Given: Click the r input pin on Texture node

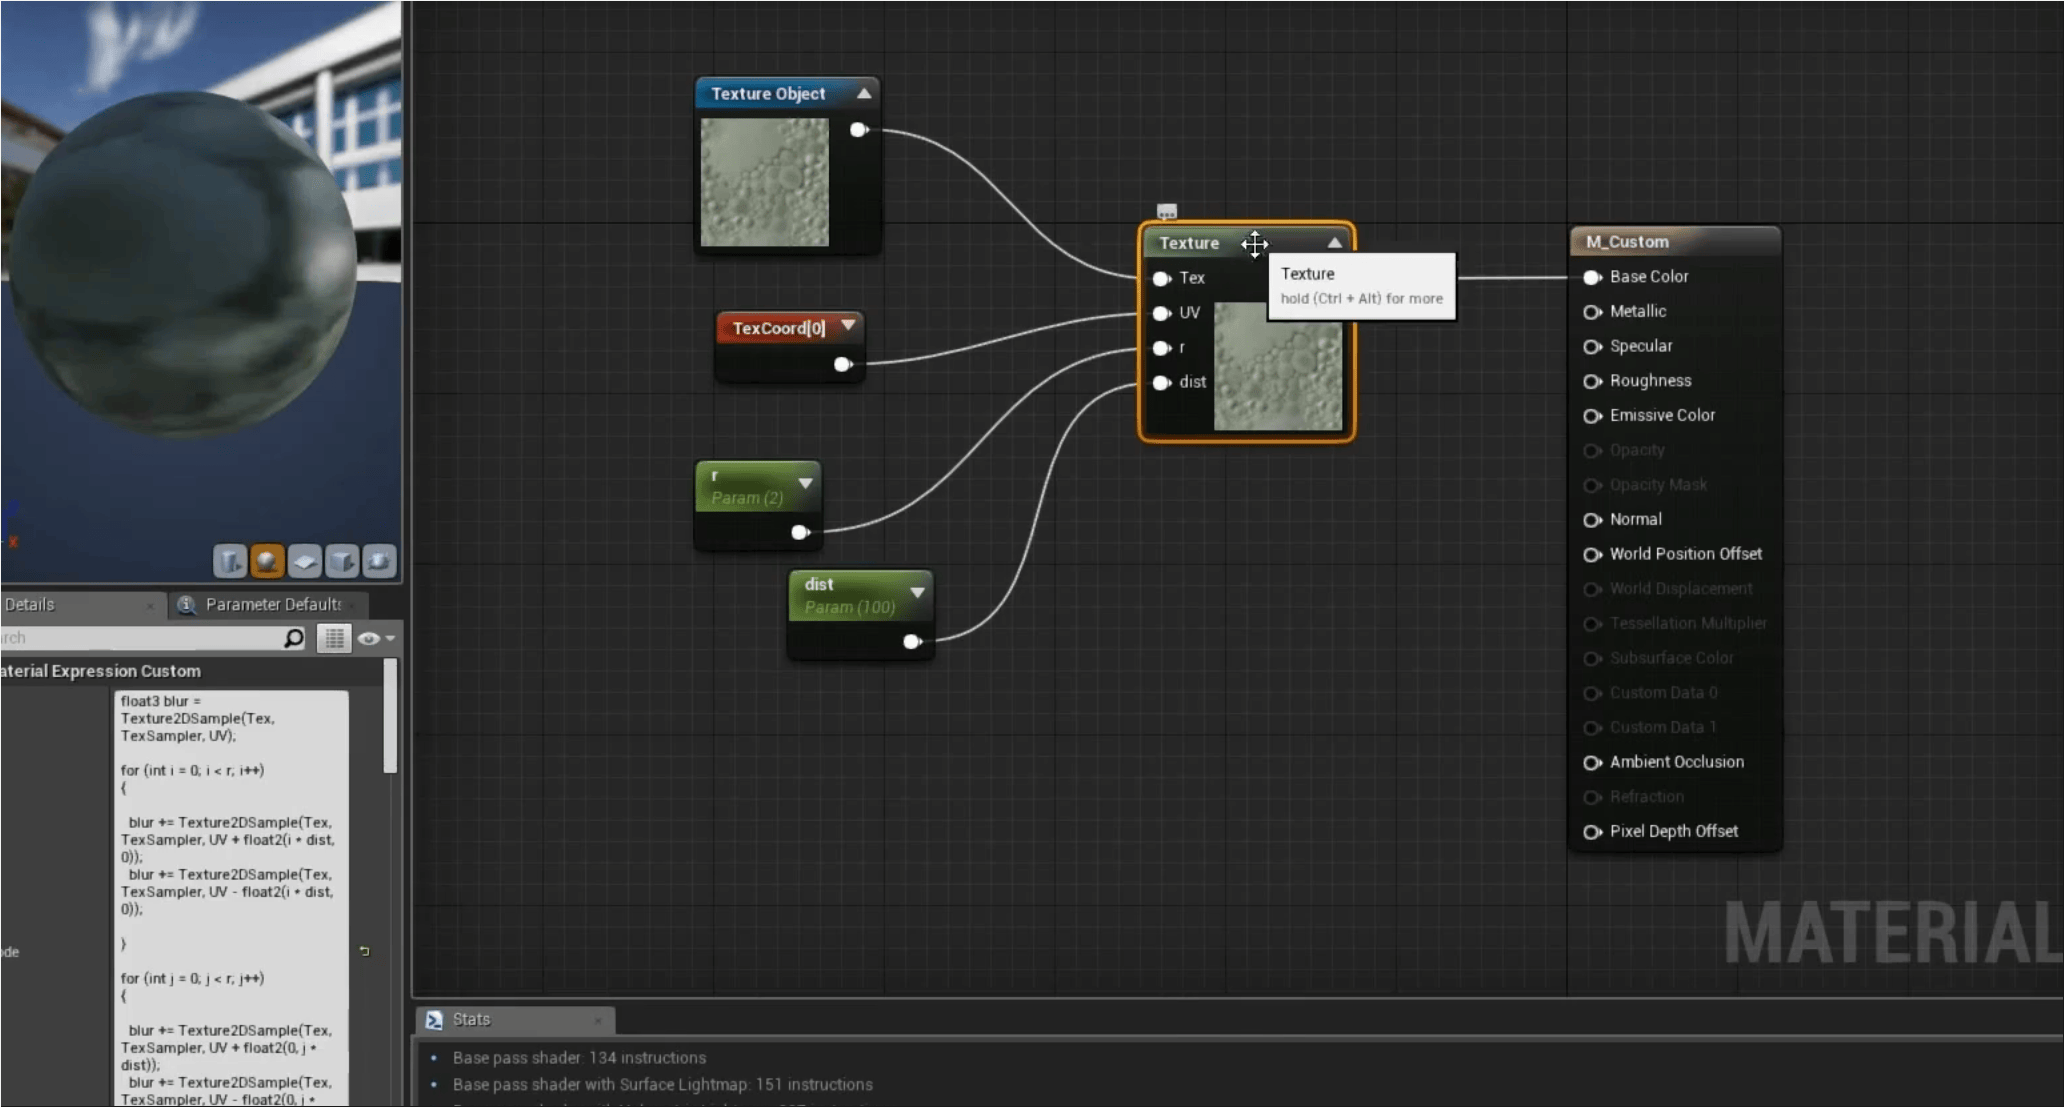Looking at the screenshot, I should (1161, 348).
